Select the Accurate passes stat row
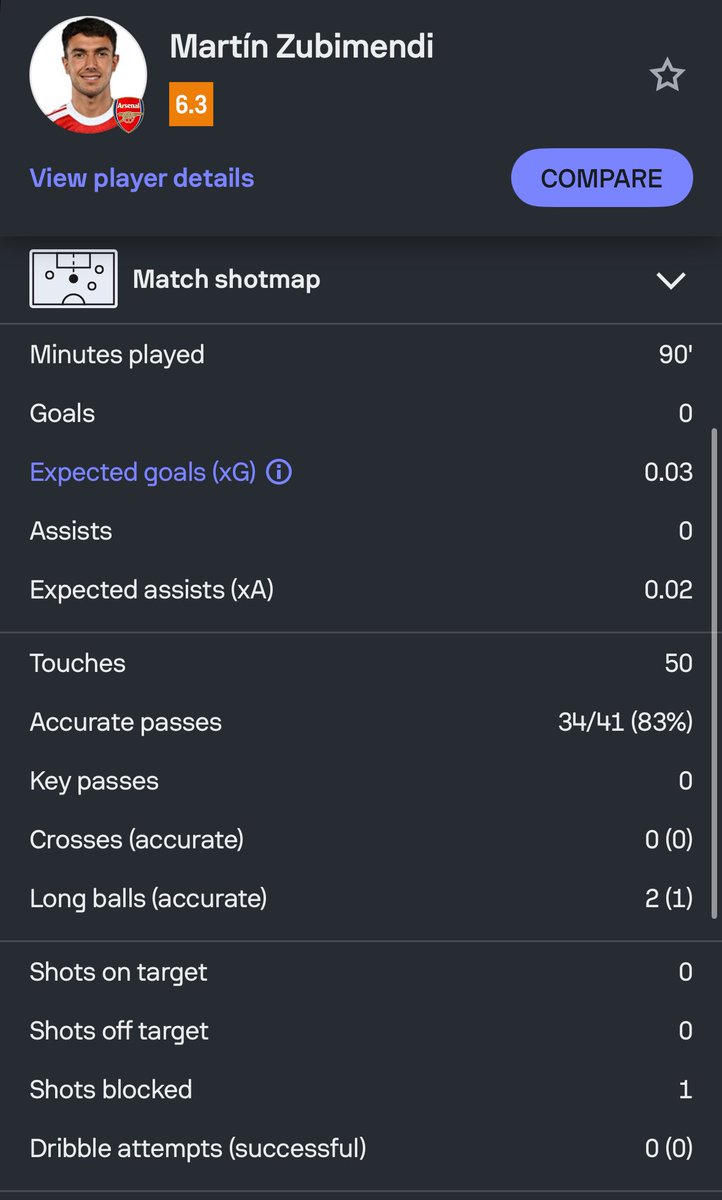 [361, 722]
